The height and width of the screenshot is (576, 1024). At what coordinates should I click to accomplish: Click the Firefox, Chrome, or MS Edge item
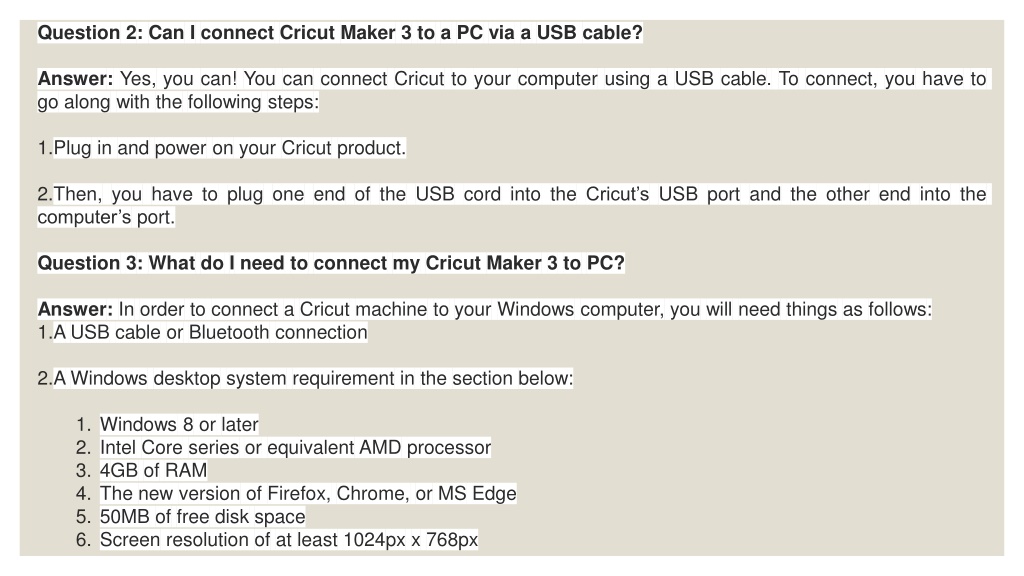(308, 494)
